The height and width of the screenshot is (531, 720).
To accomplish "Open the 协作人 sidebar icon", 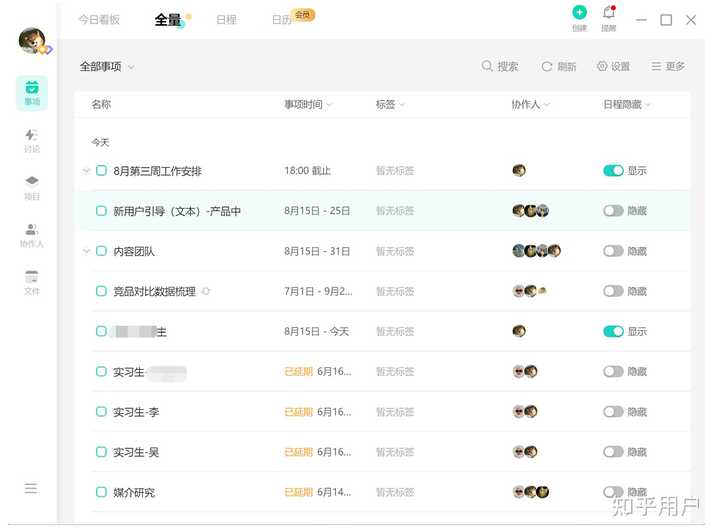I will click(x=32, y=234).
